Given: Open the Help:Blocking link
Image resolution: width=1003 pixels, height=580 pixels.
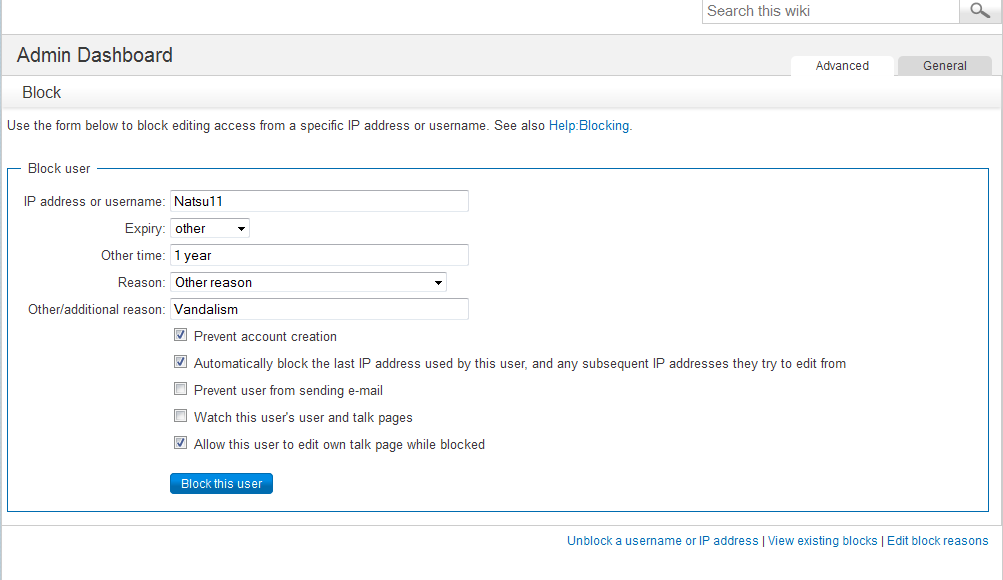Looking at the screenshot, I should [588, 125].
